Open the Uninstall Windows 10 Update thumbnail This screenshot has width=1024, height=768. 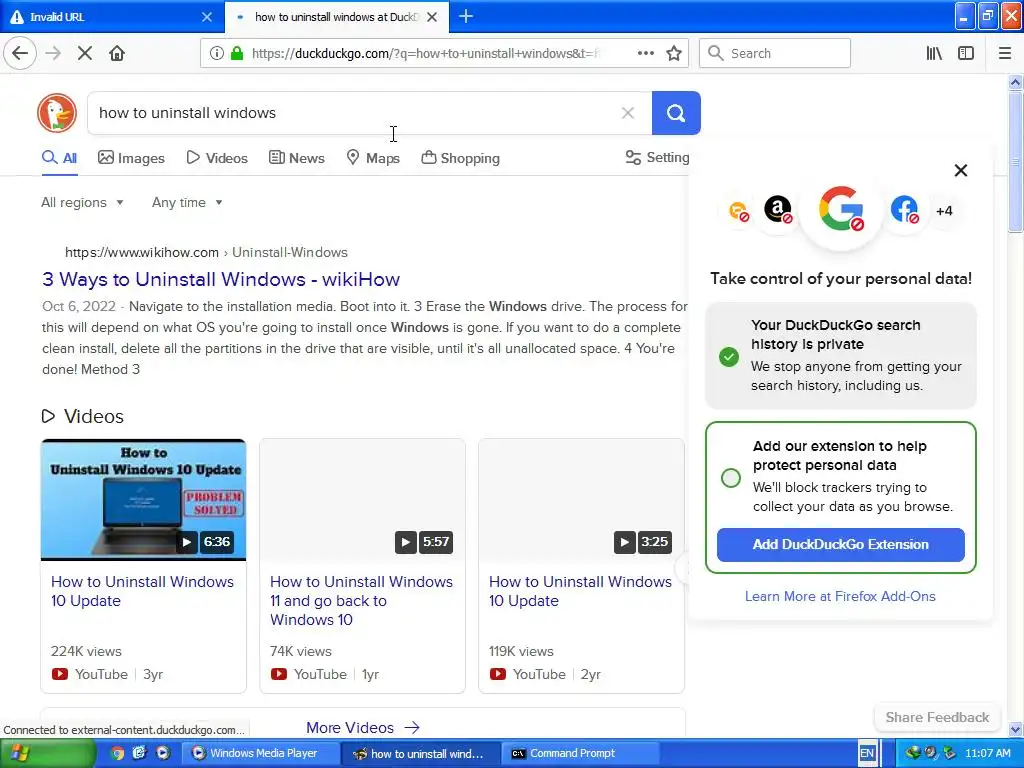144,500
